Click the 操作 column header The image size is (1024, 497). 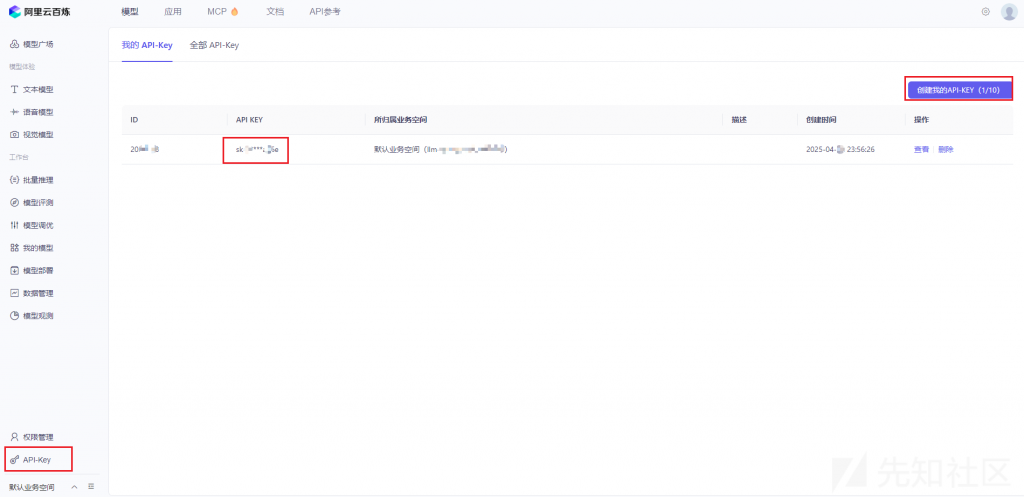[921, 120]
